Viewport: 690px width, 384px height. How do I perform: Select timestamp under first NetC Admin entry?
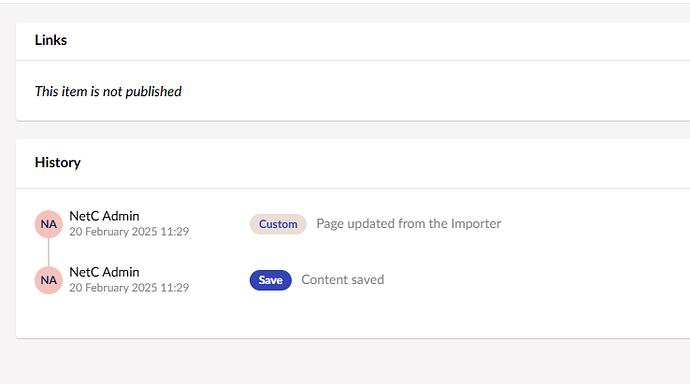pyautogui.click(x=129, y=232)
